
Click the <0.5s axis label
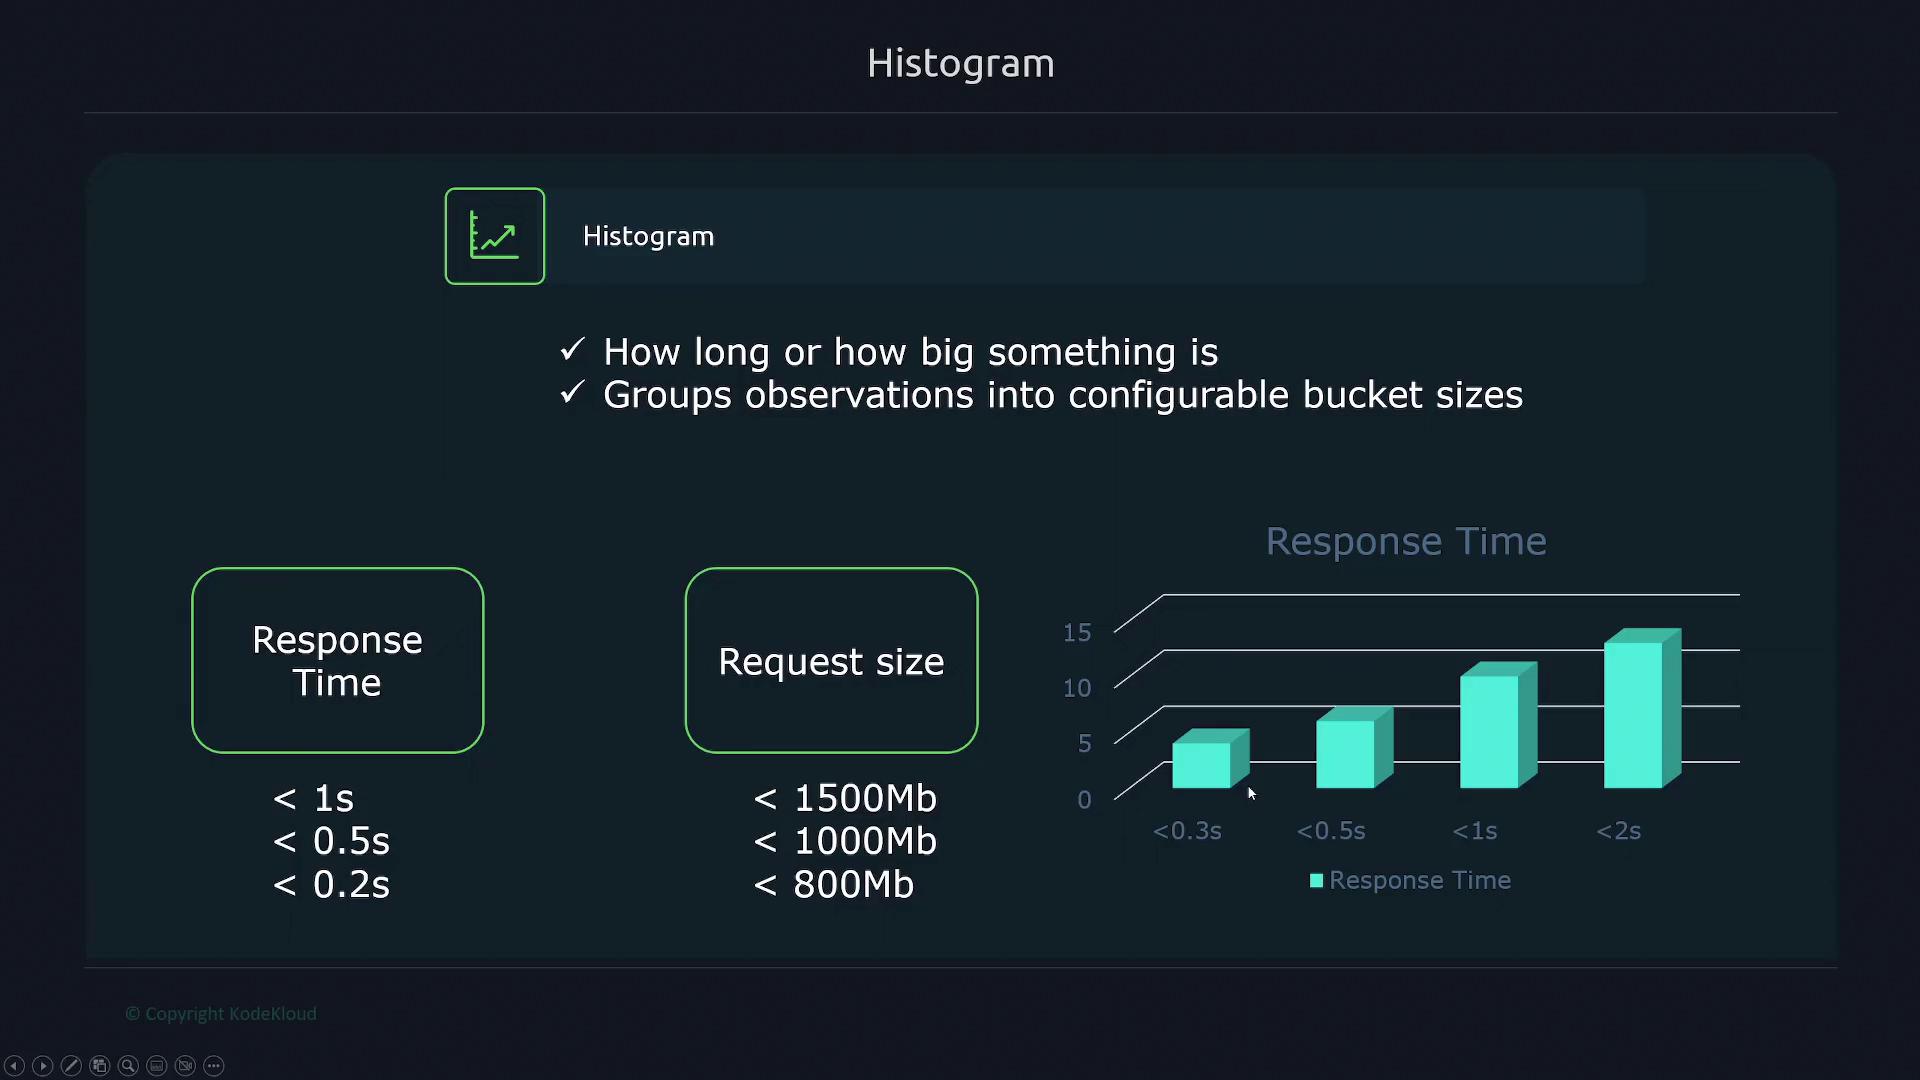pyautogui.click(x=1330, y=831)
